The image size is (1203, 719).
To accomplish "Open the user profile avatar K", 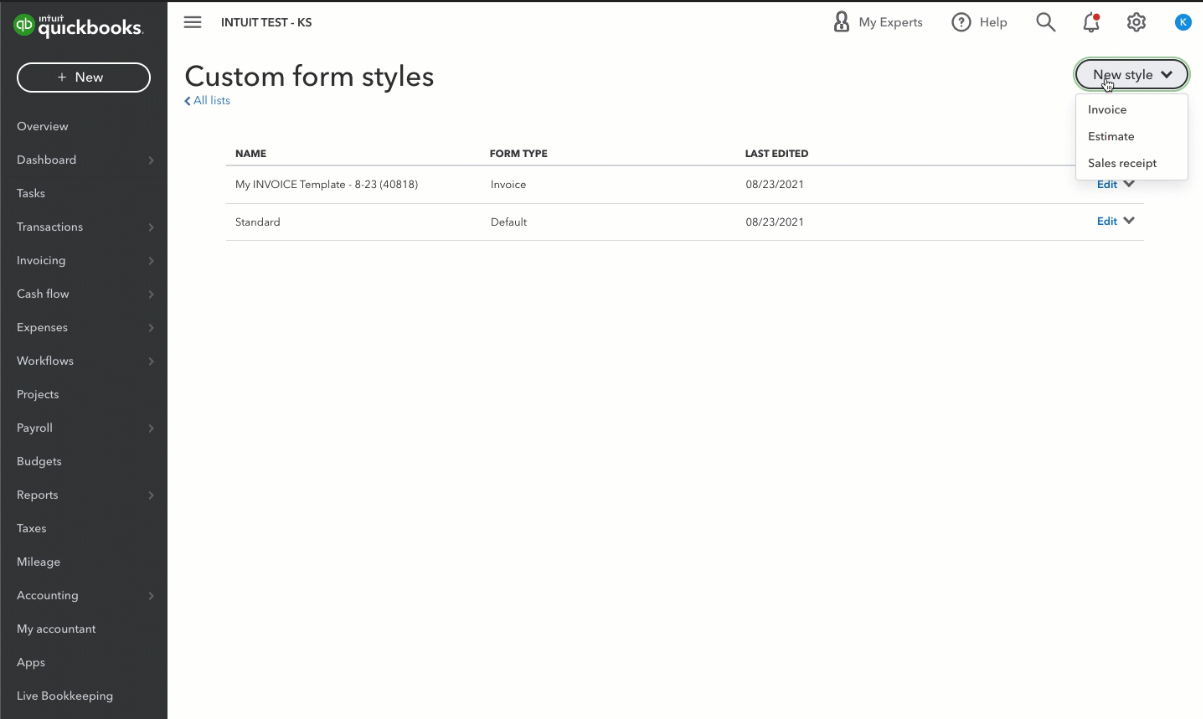I will tap(1183, 22).
